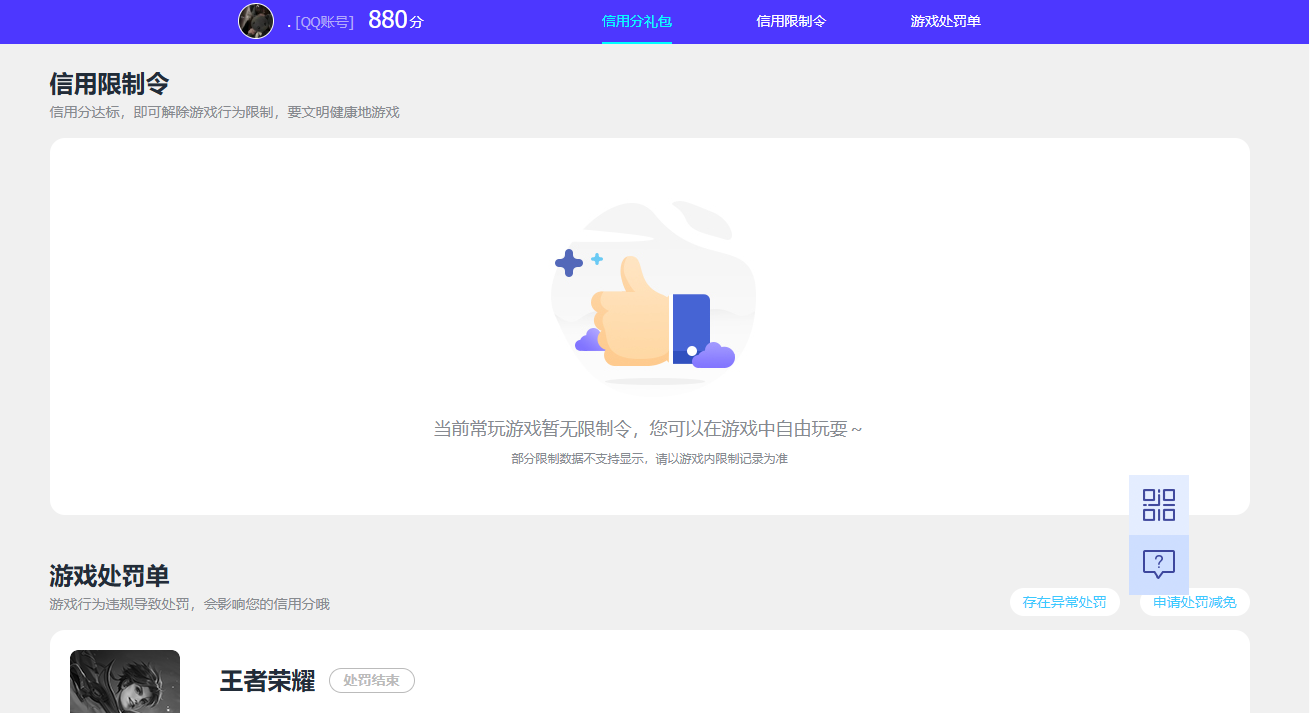Viewport: 1310px width, 713px height.
Task: Open the QR code floating icon
Action: pyautogui.click(x=1159, y=505)
